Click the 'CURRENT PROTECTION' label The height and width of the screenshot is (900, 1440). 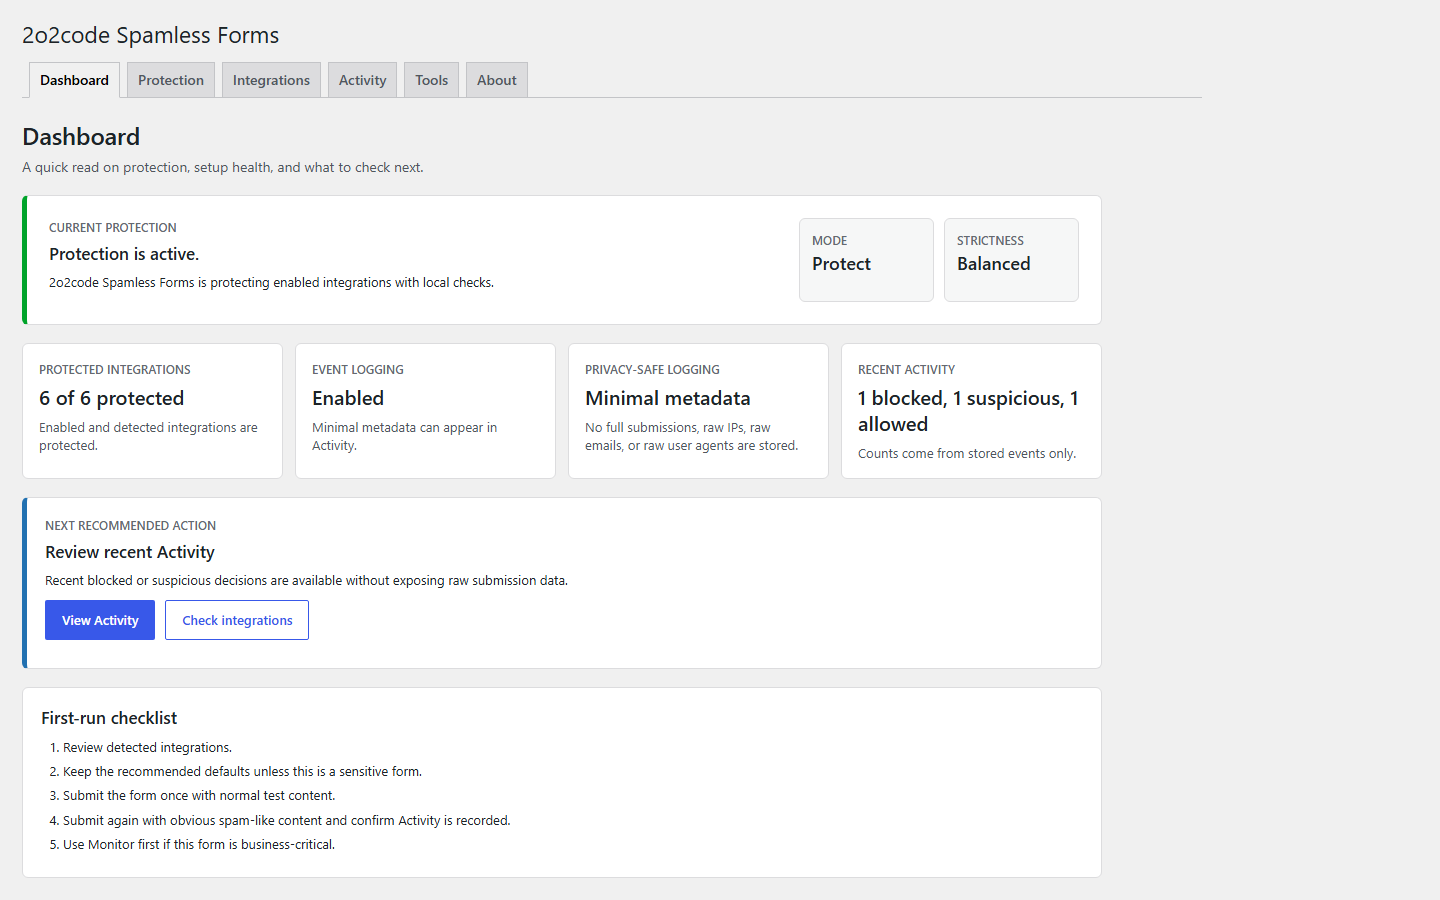[113, 228]
